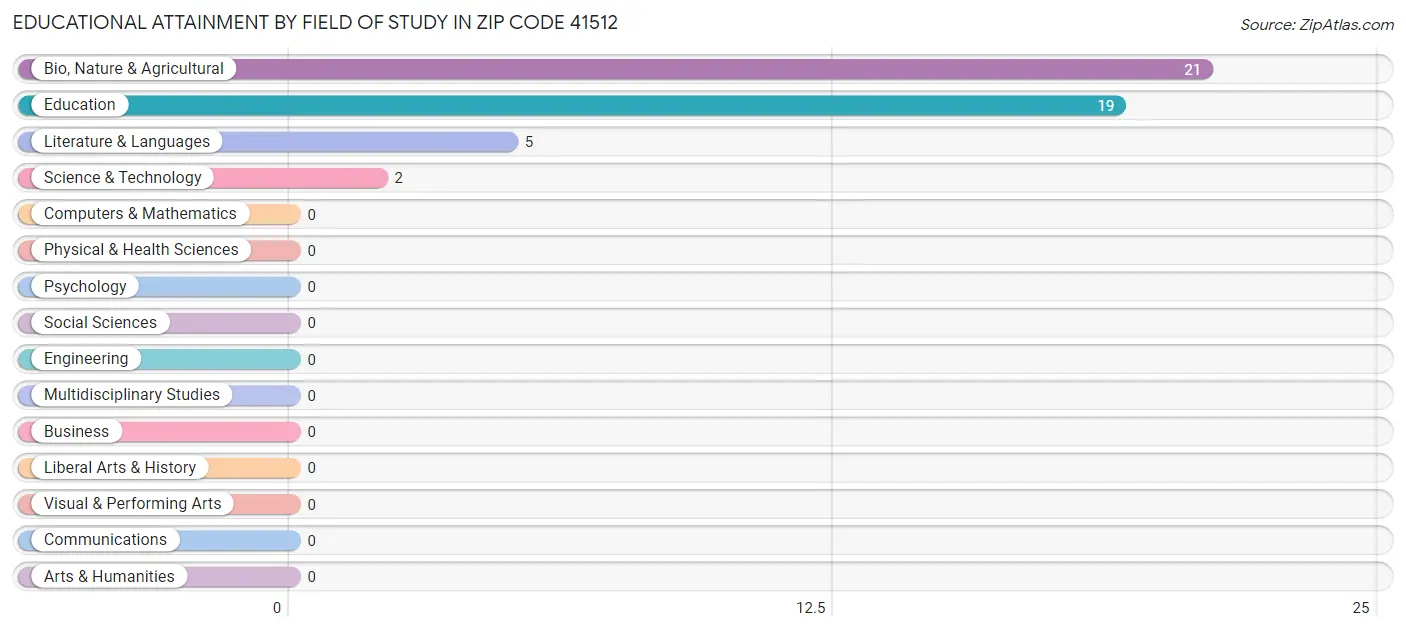The width and height of the screenshot is (1406, 631).
Task: Click the value 0 beside Liberal Arts & History
Action: (x=312, y=468)
